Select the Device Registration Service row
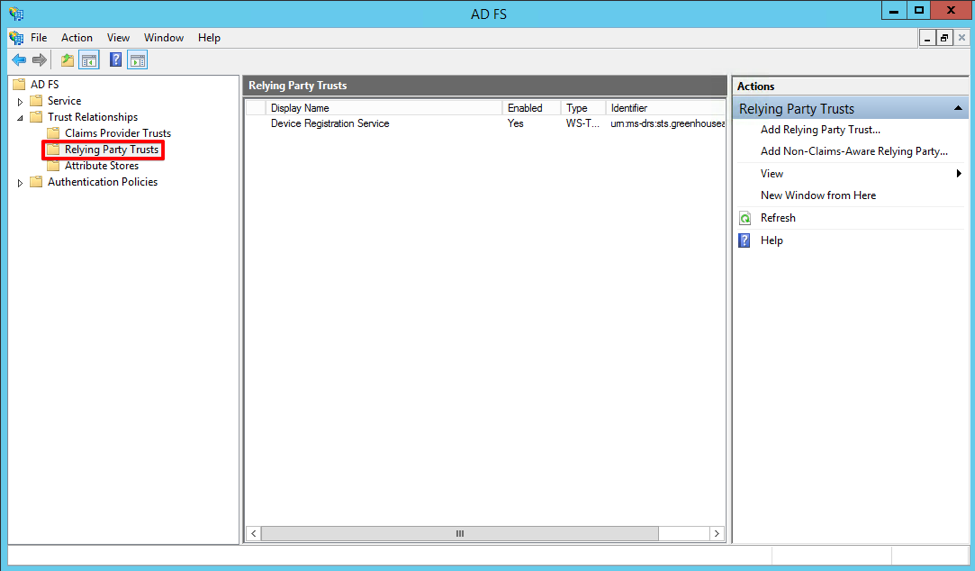975x571 pixels. pos(330,124)
